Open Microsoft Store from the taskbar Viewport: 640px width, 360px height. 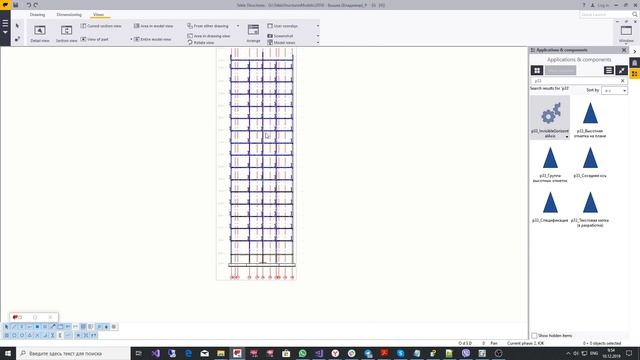tap(286, 353)
